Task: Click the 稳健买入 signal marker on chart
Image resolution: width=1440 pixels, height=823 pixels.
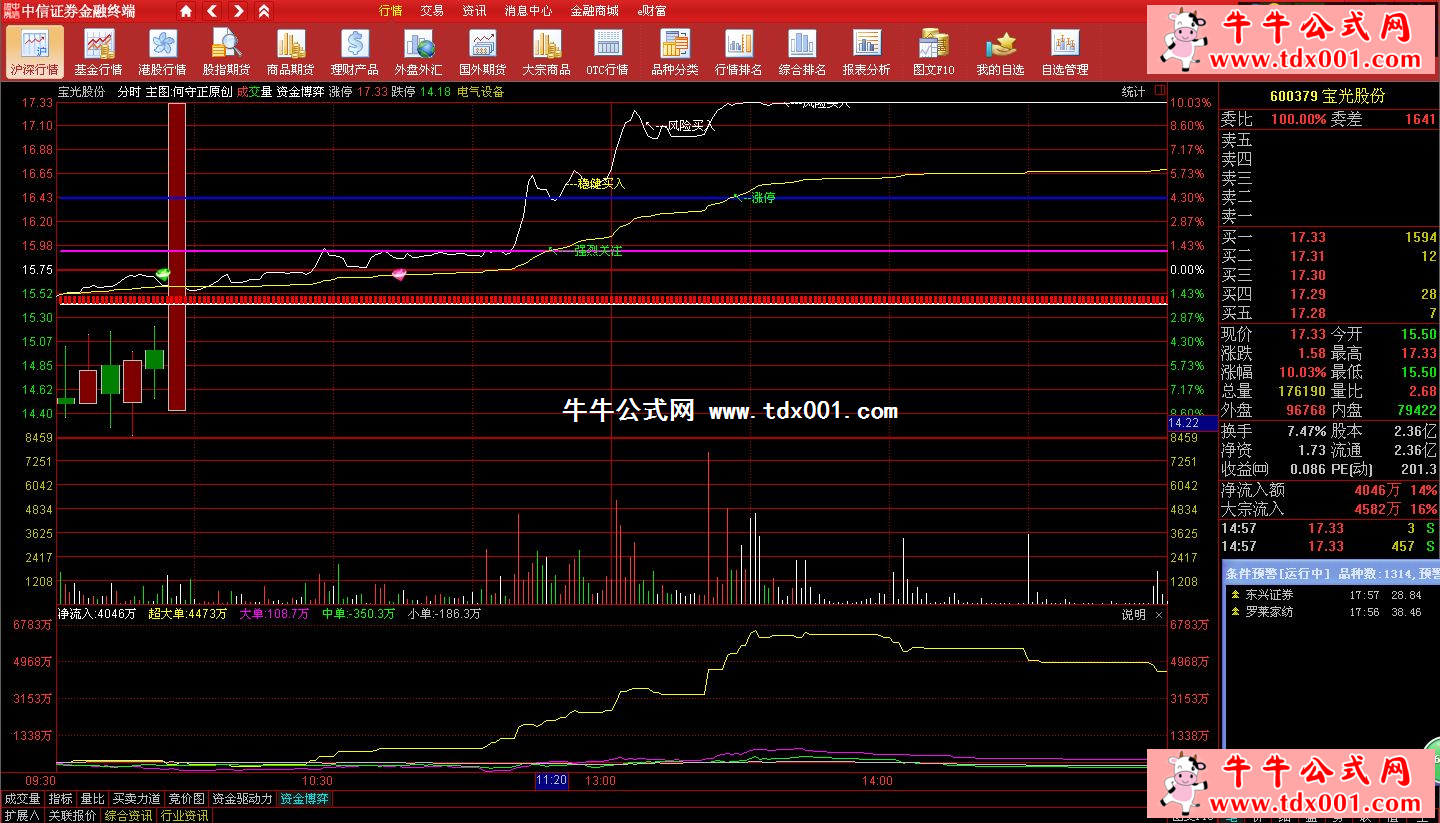Action: [x=601, y=184]
